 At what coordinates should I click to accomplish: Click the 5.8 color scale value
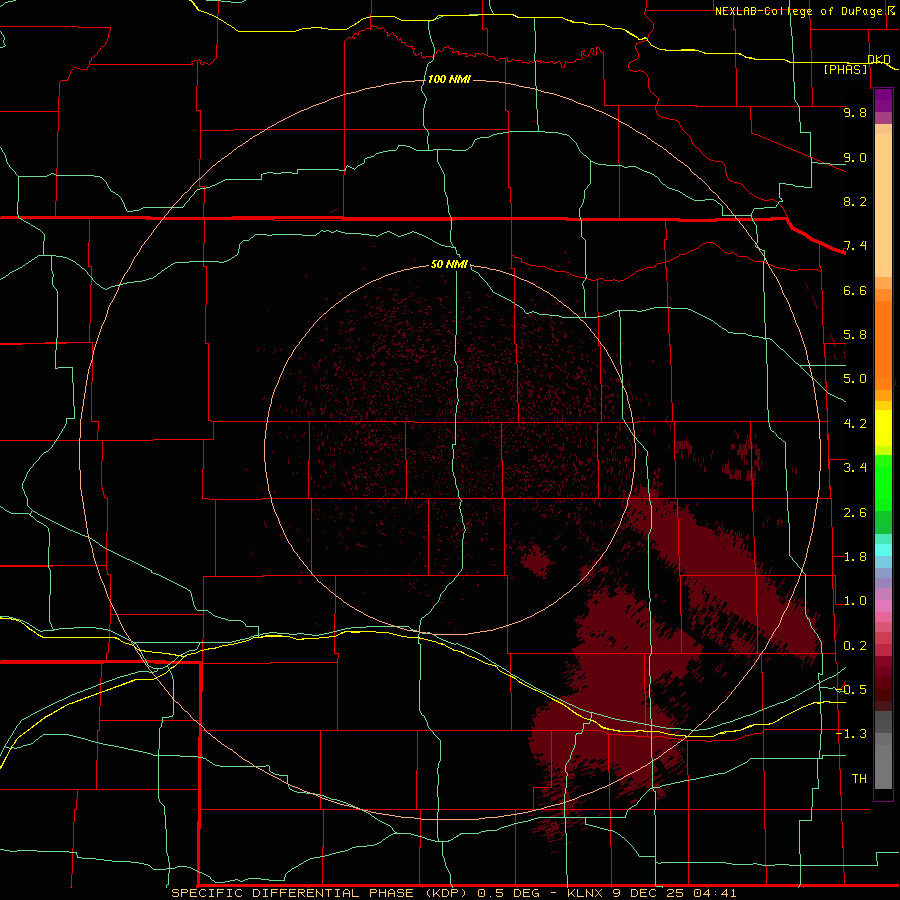tap(855, 335)
